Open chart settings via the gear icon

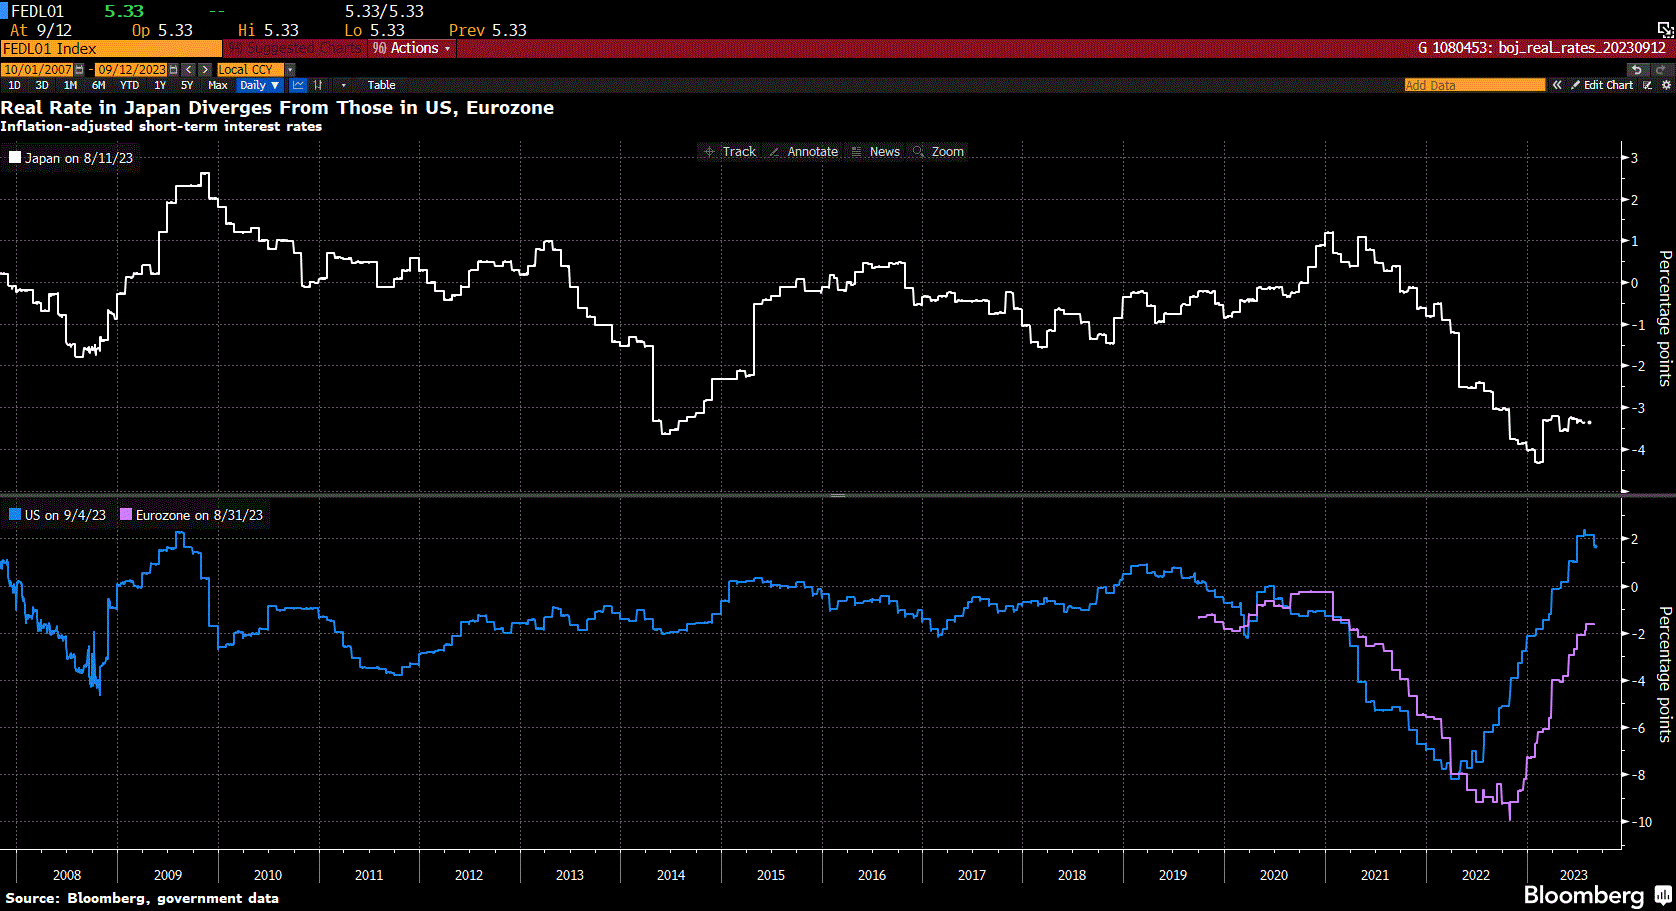[x=1667, y=85]
